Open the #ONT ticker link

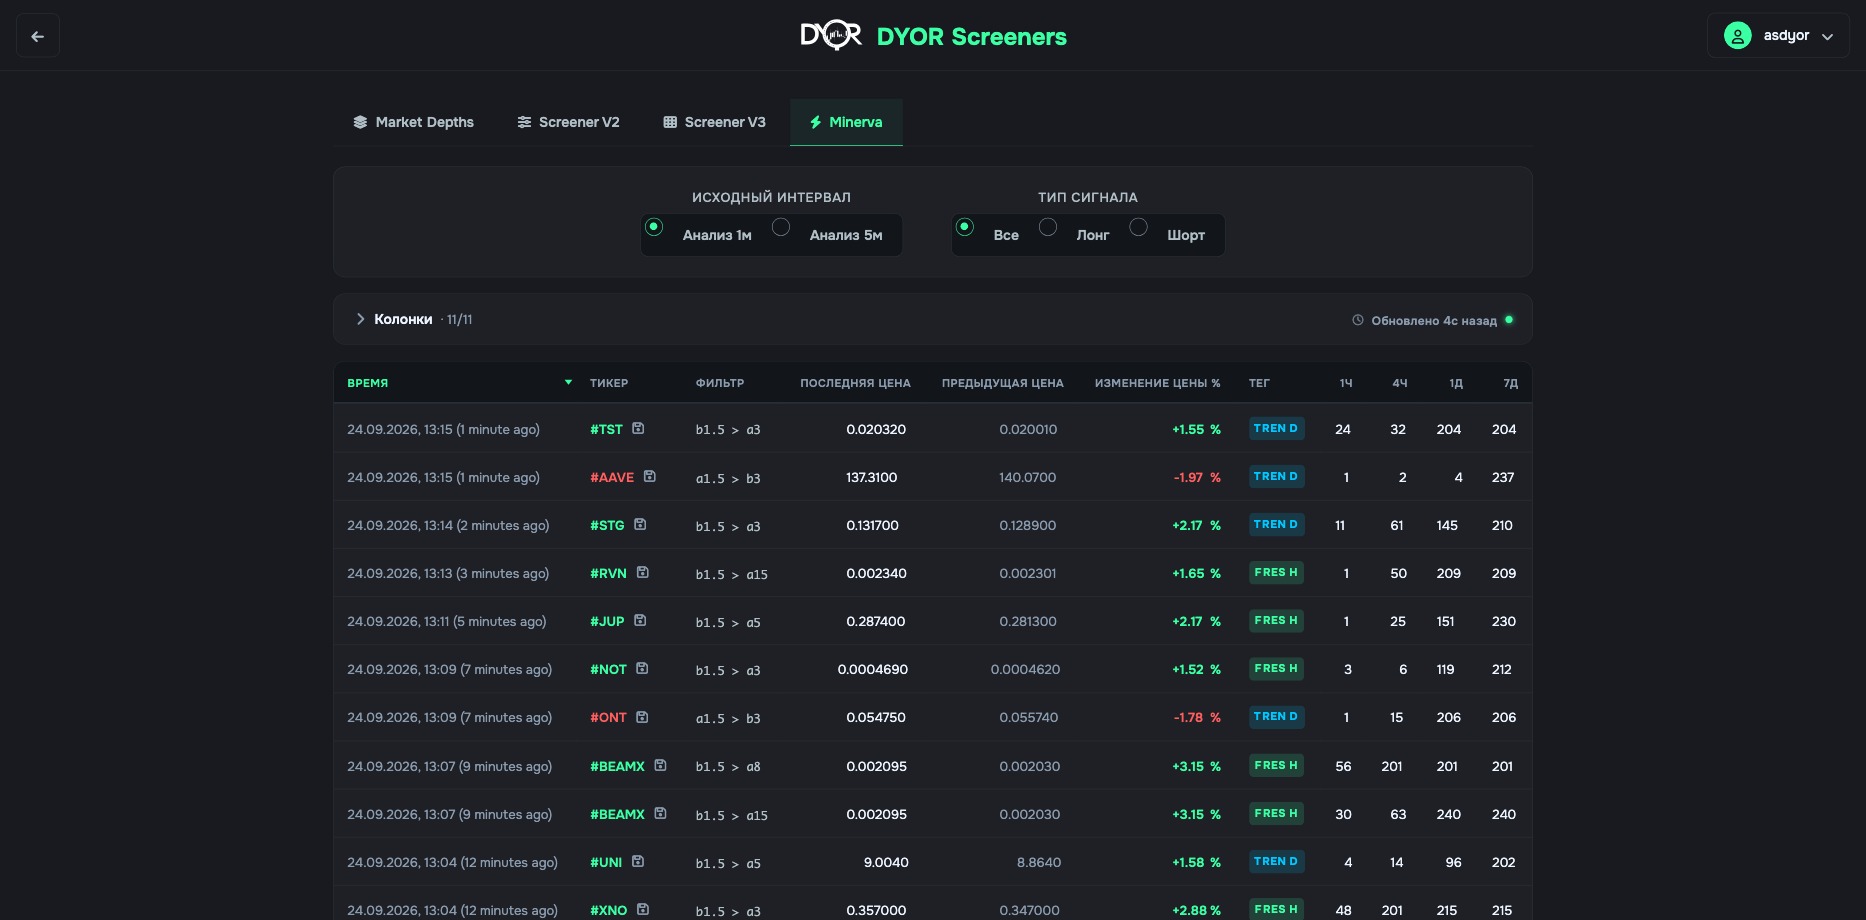[x=608, y=717]
